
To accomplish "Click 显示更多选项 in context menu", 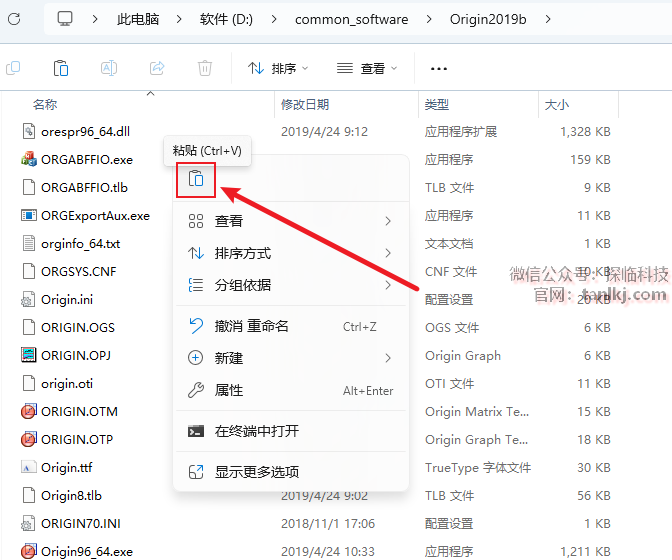I will (256, 471).
